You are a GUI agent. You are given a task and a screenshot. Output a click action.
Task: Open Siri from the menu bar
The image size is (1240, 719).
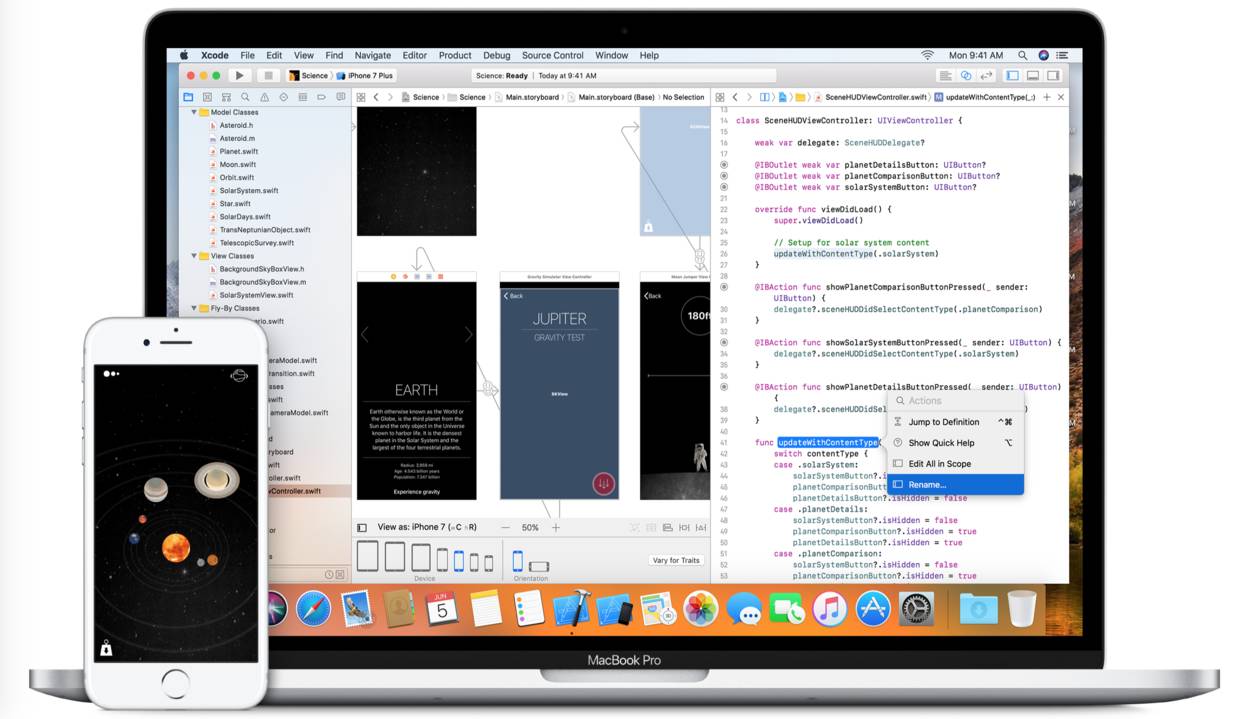(x=1043, y=55)
